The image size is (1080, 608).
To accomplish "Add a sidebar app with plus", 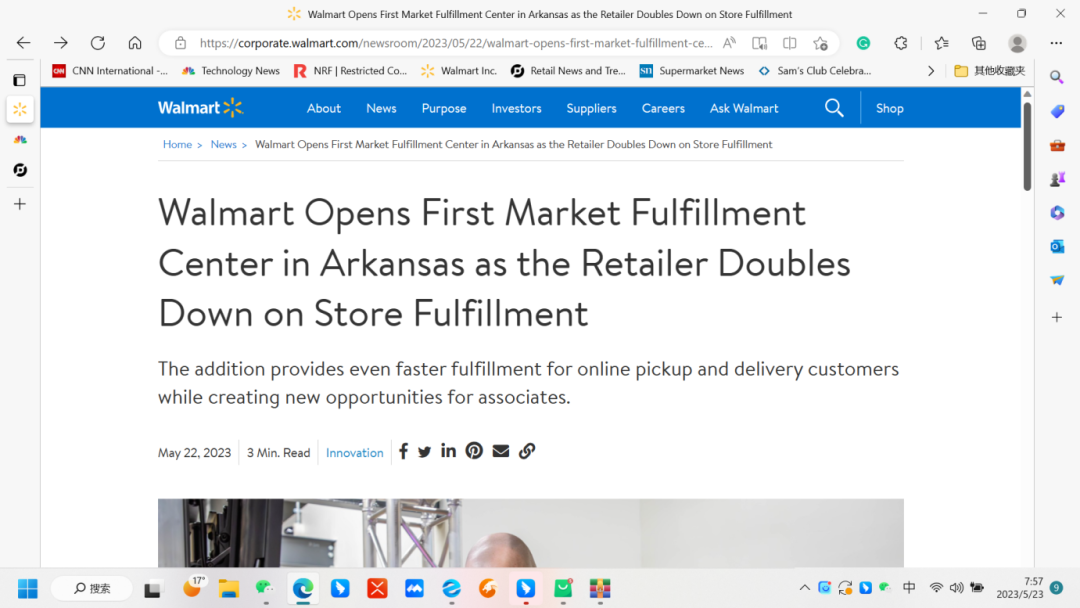I will click(x=1057, y=317).
